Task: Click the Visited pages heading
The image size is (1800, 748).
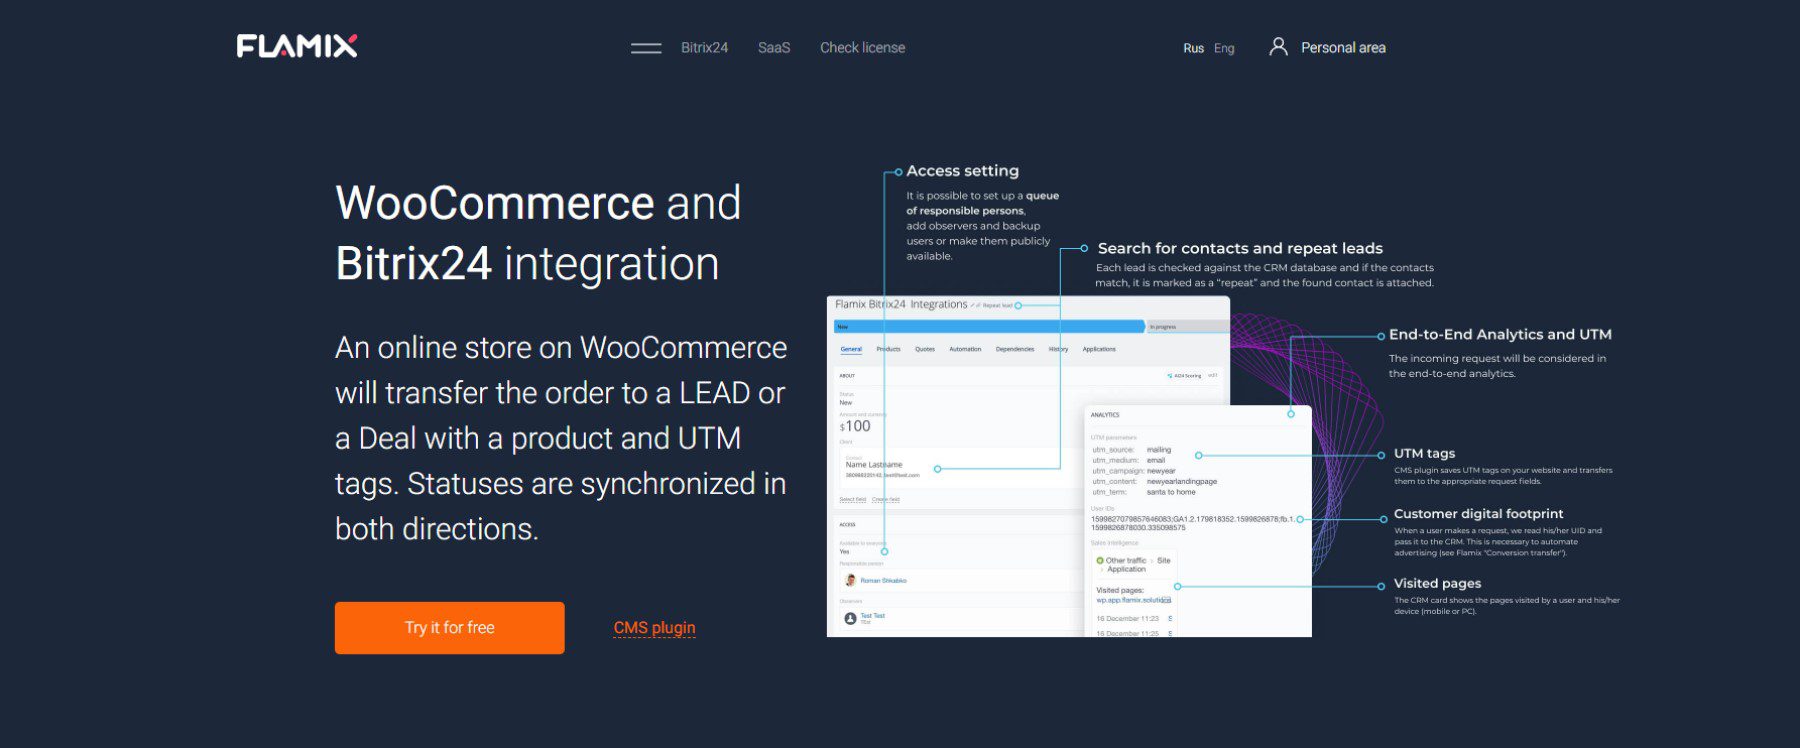Action: click(x=1437, y=584)
